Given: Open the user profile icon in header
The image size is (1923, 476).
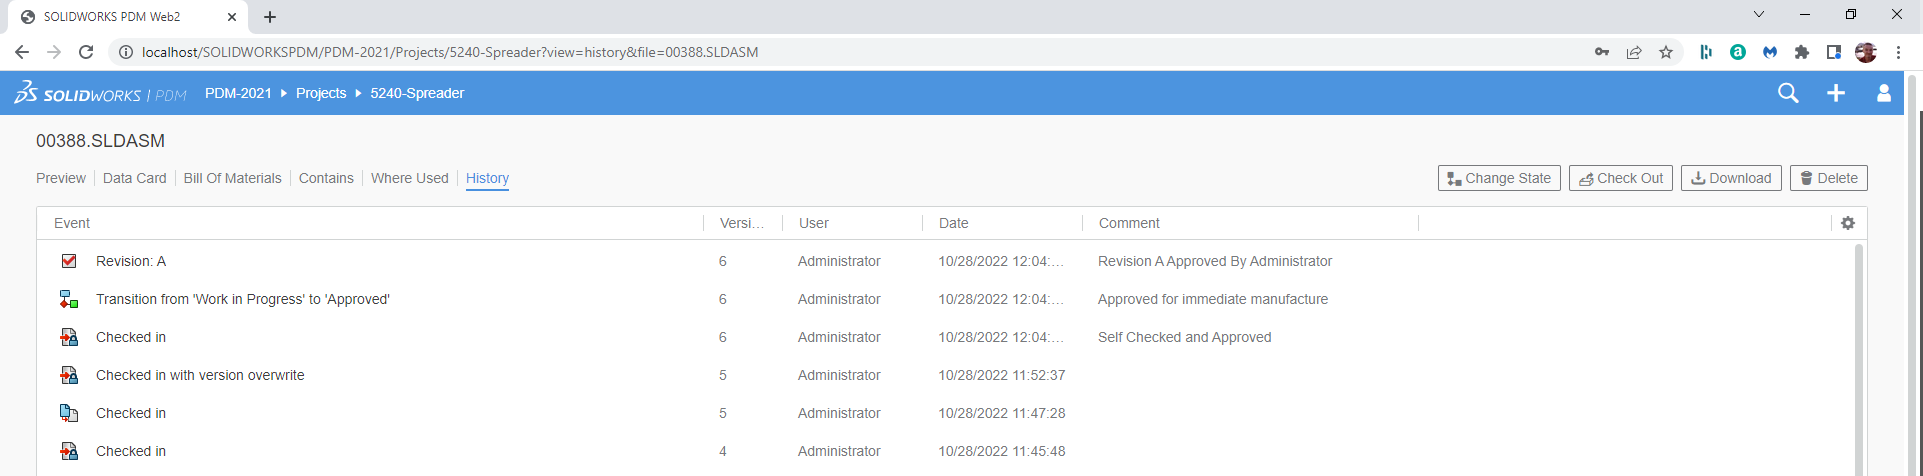Looking at the screenshot, I should [1883, 93].
